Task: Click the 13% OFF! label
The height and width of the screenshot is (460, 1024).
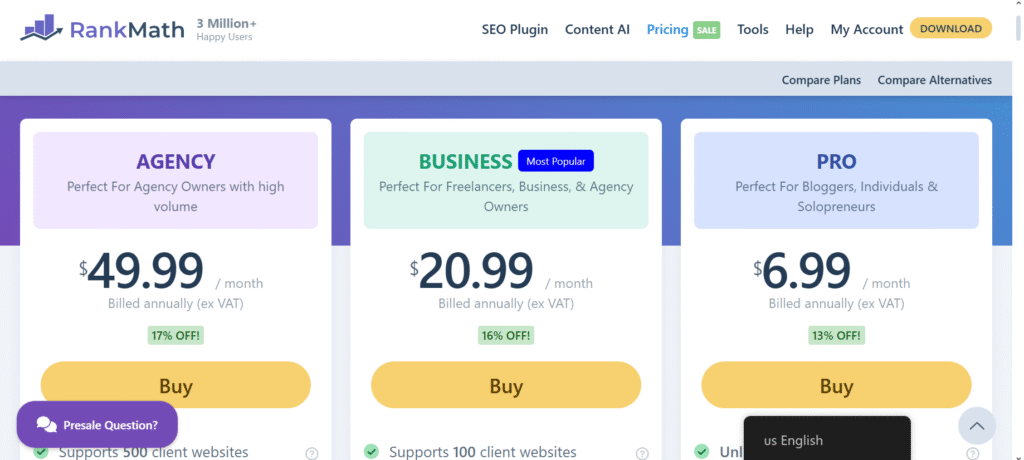Action: coord(837,336)
